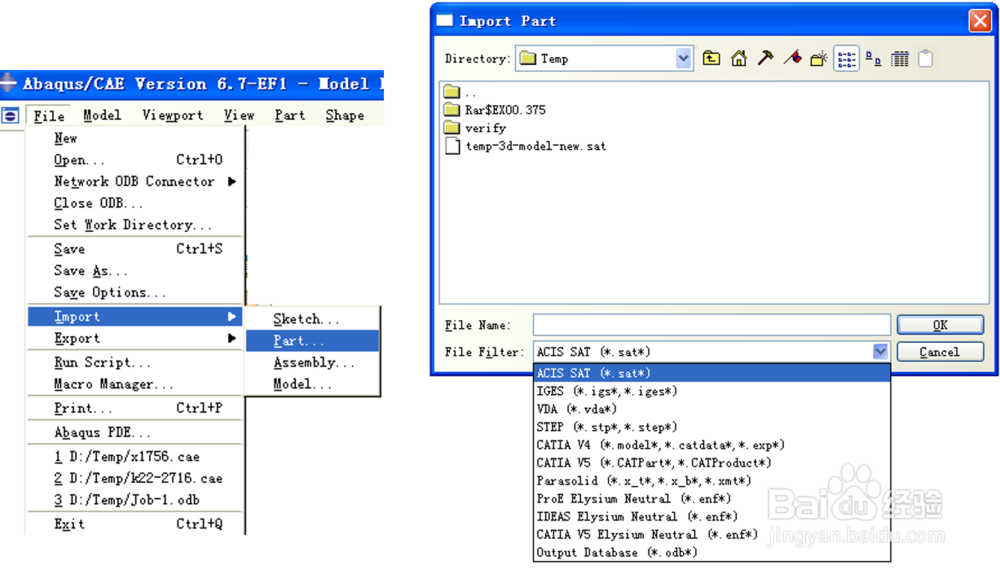Screen dimensions: 1000x570
Task: Switch to detailed table view icon
Action: tap(900, 59)
